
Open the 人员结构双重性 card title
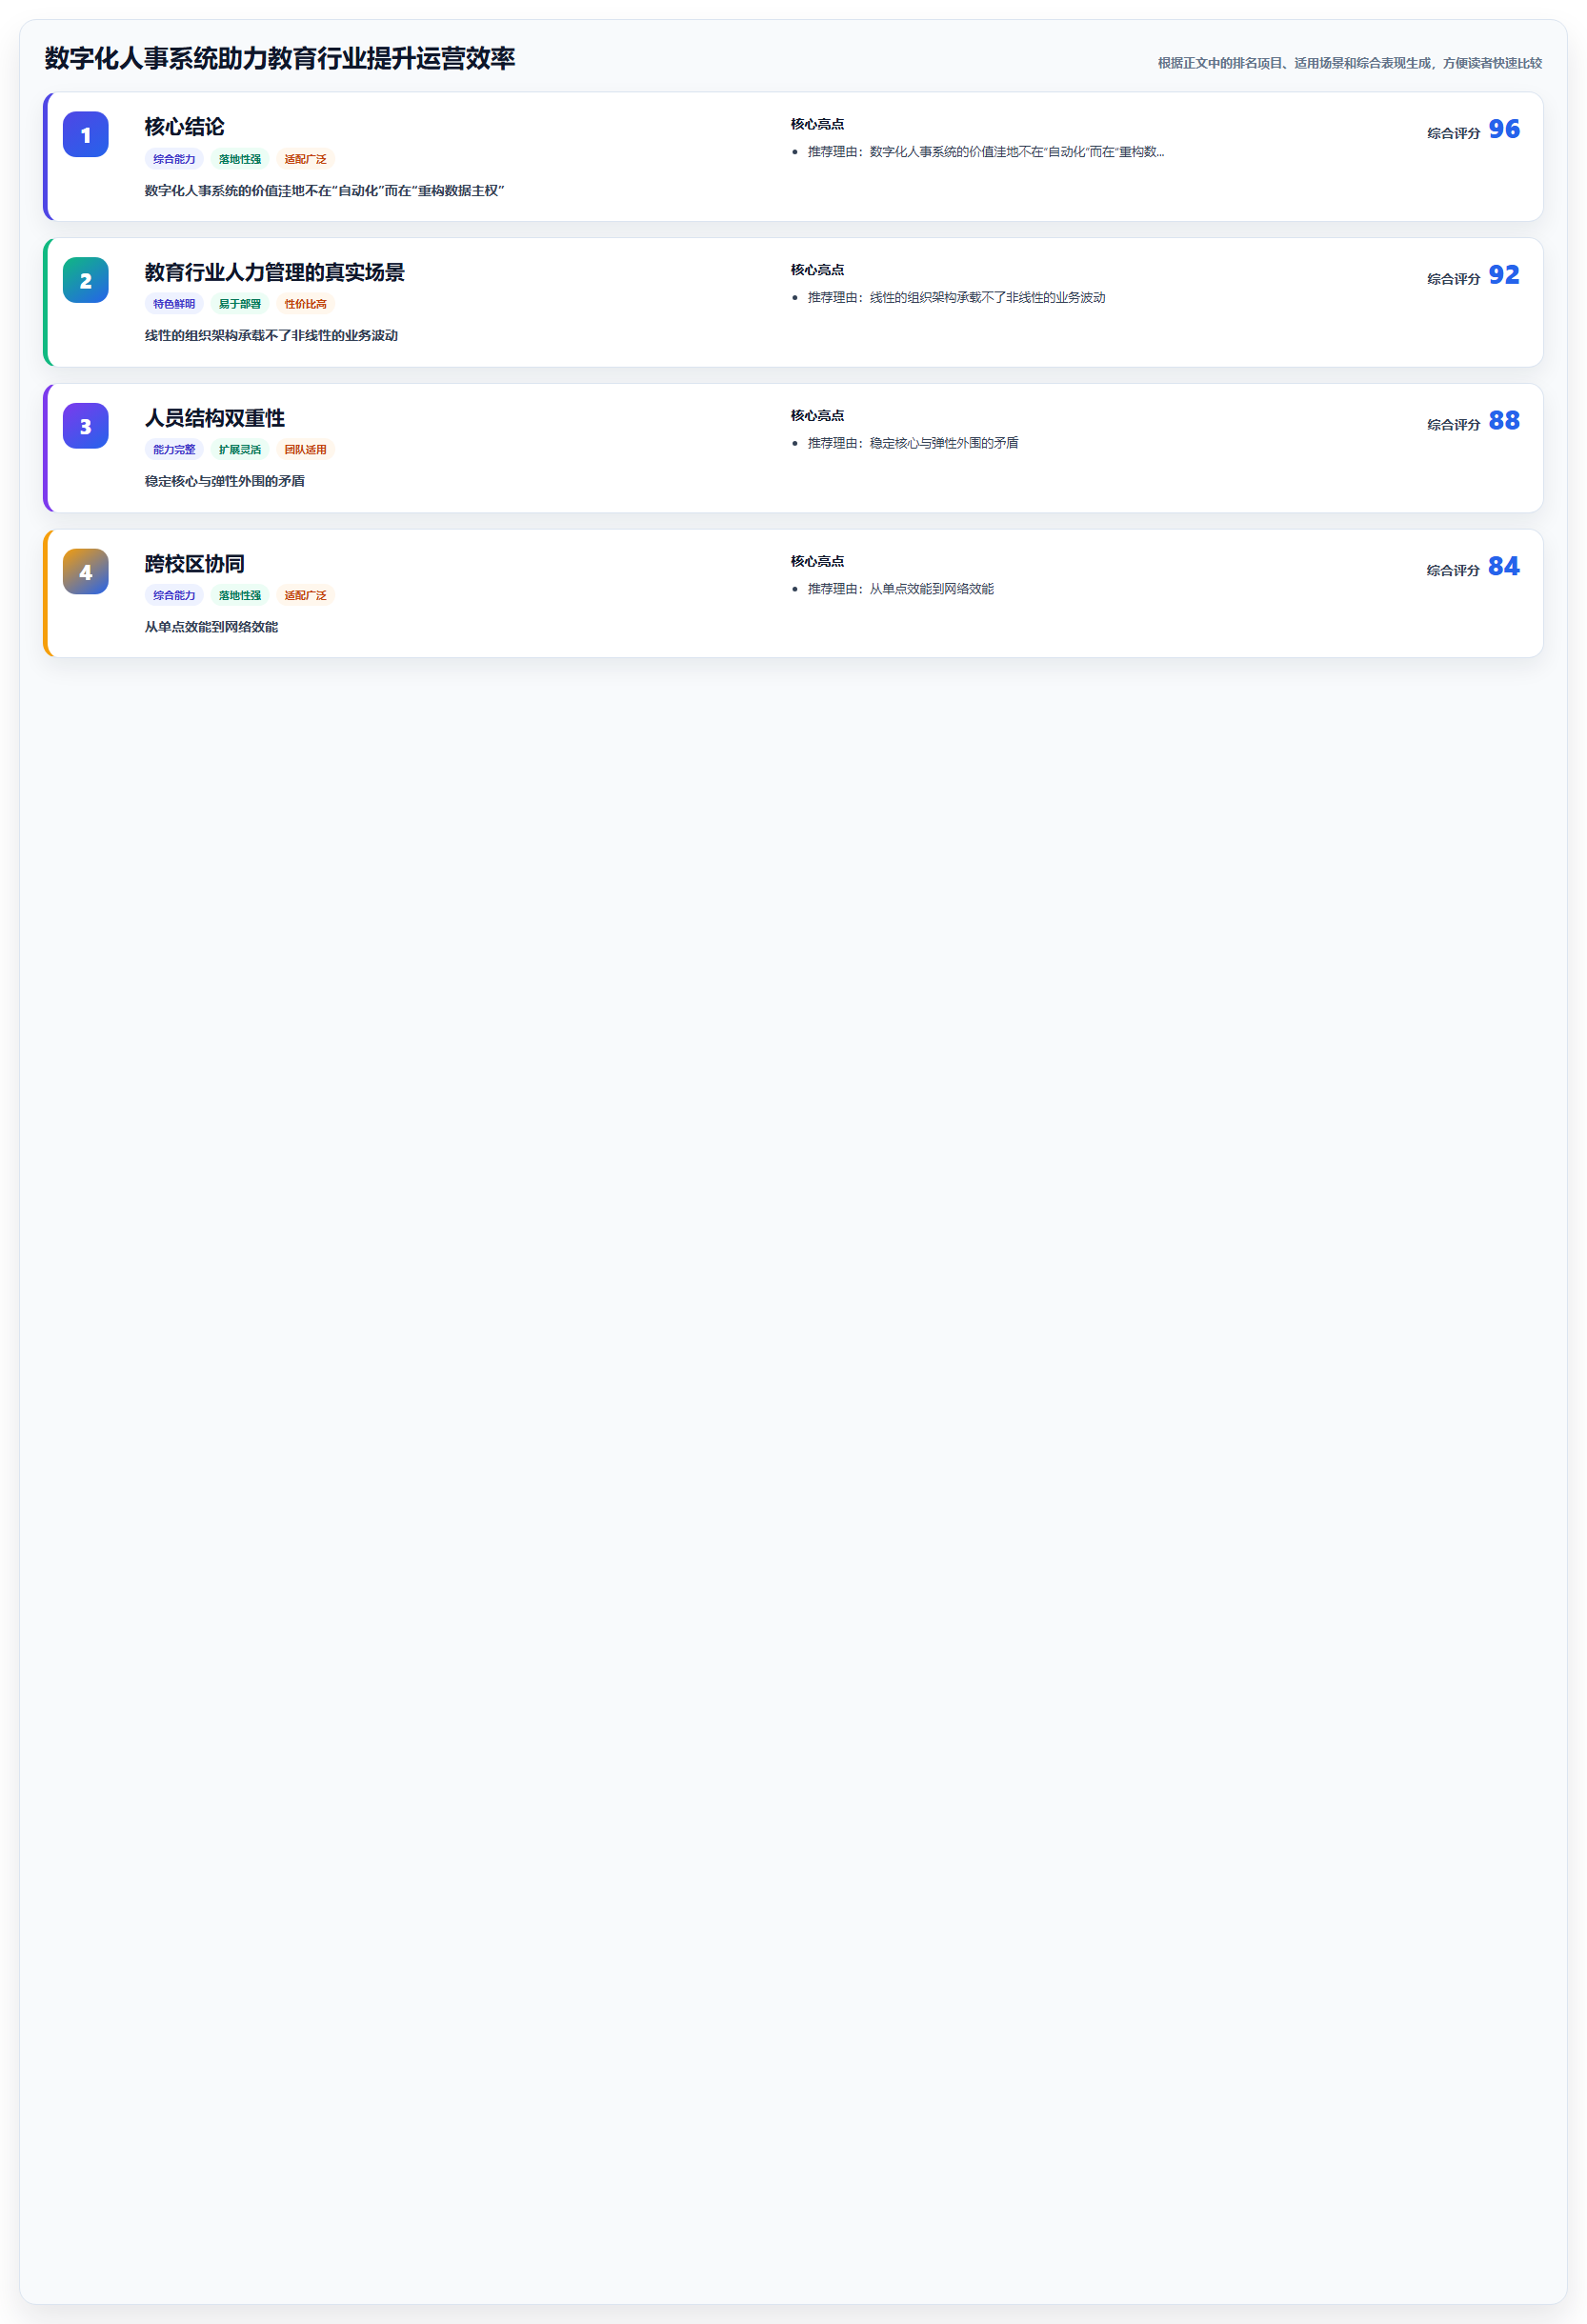[x=215, y=419]
